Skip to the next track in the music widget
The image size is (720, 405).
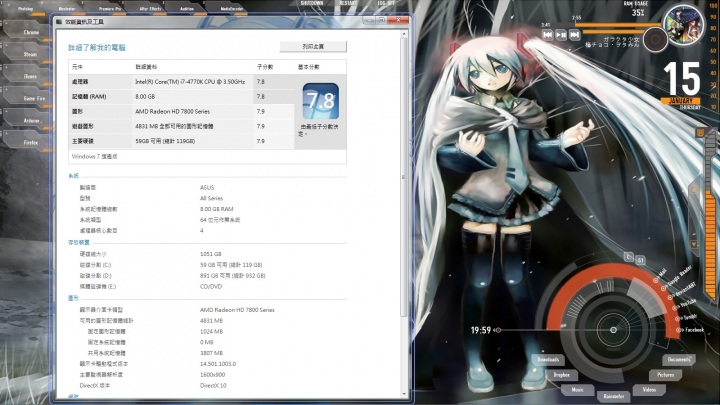(x=574, y=34)
